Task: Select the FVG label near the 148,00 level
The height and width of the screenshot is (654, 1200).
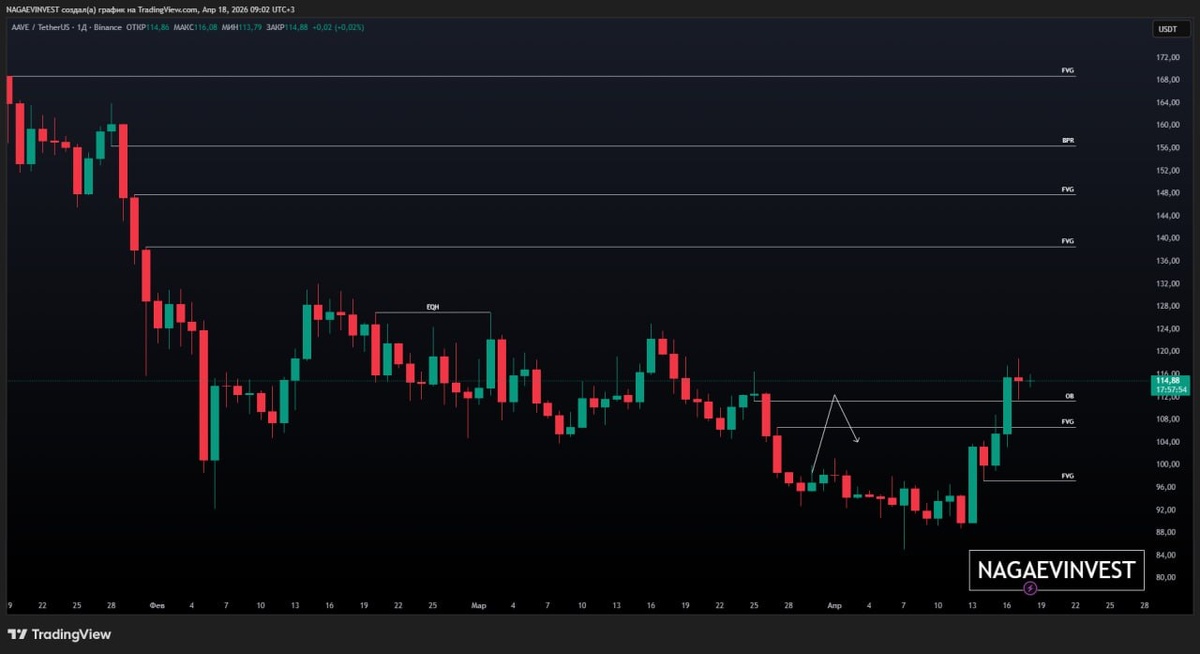Action: pos(1068,189)
